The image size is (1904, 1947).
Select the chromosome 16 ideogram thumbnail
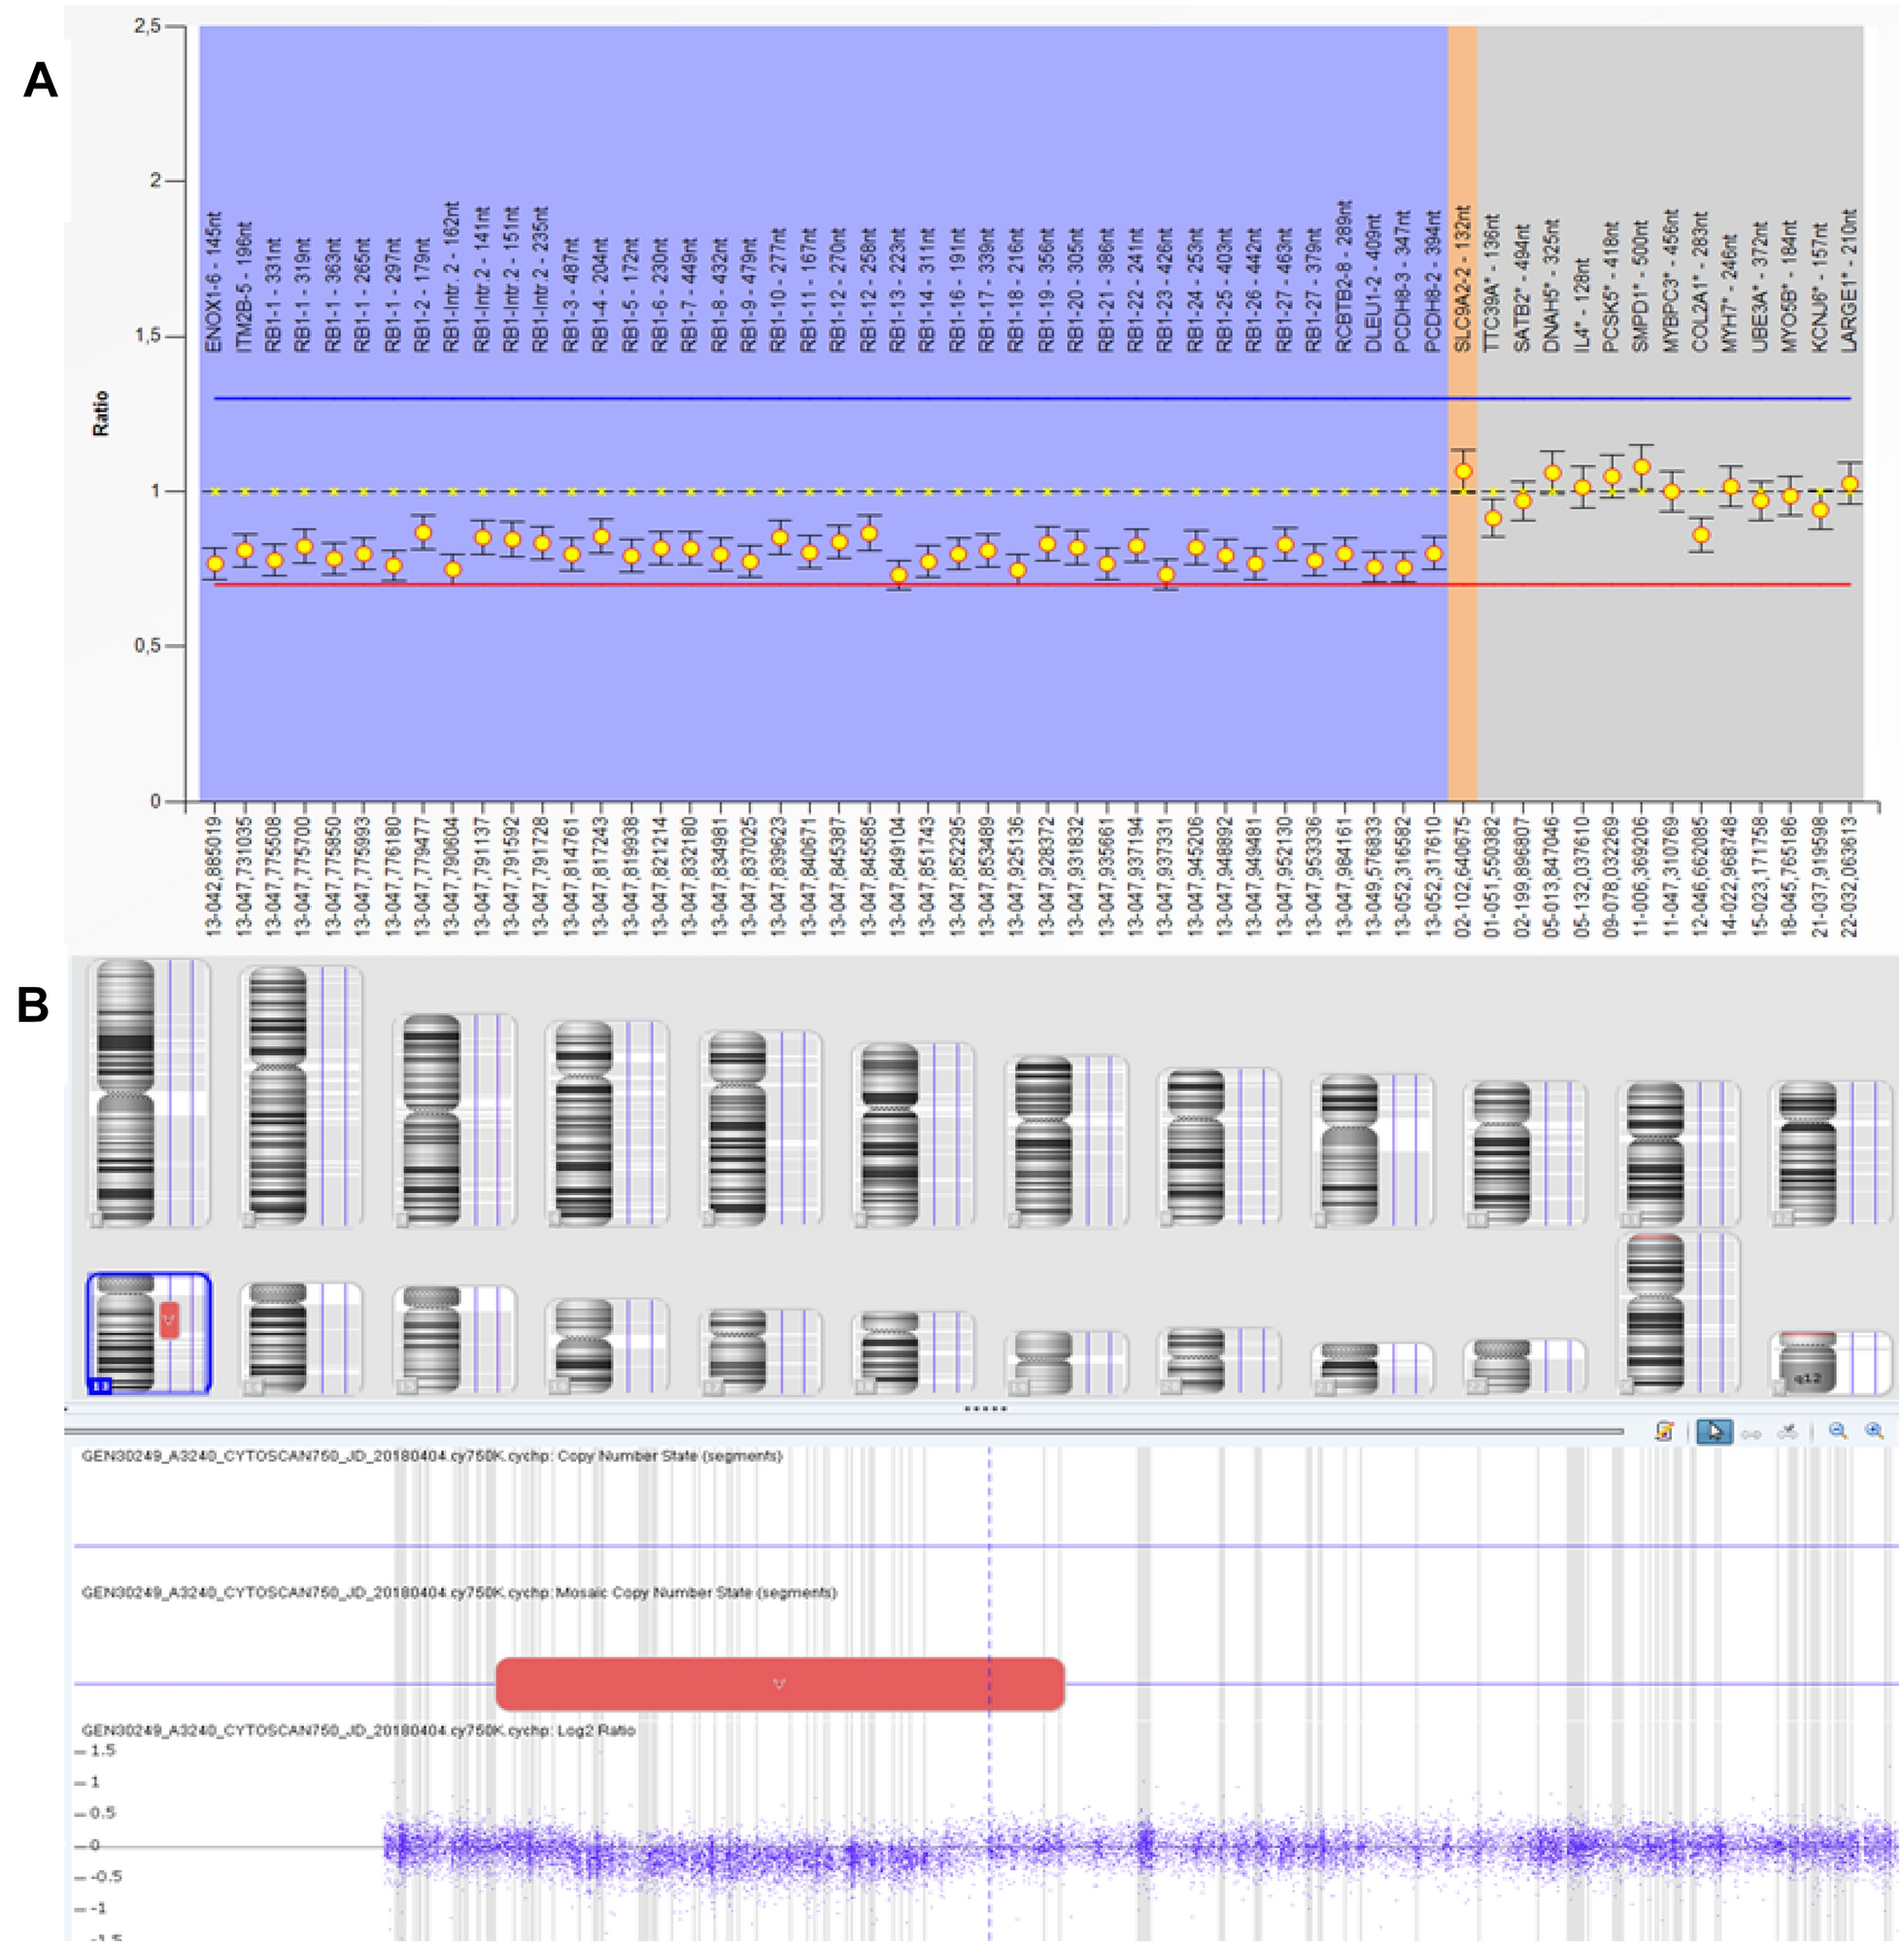coord(607,1345)
